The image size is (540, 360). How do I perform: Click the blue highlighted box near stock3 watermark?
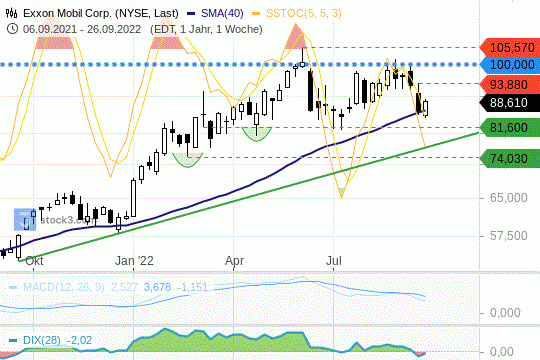pos(25,219)
